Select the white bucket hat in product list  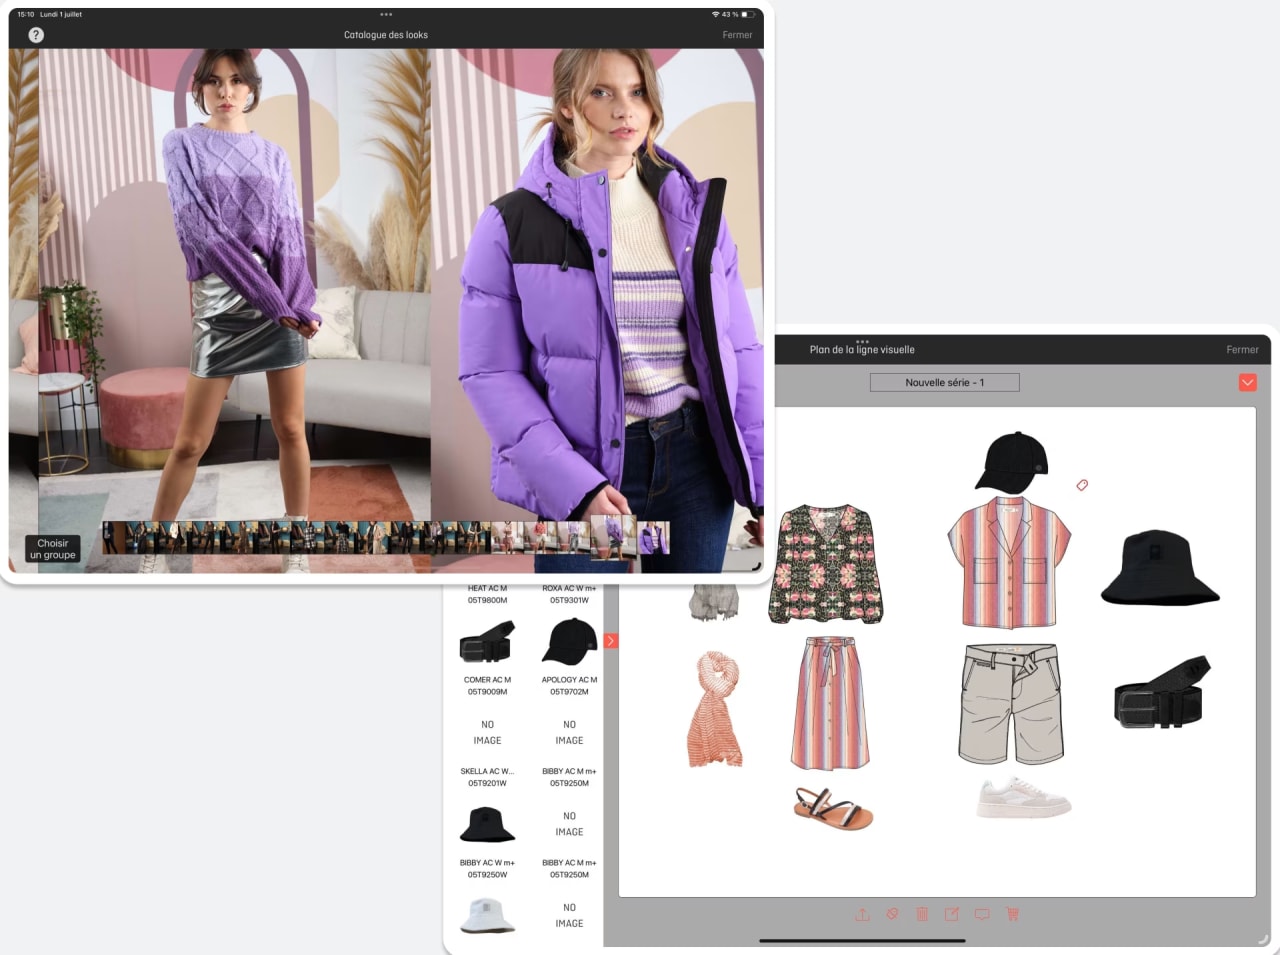pyautogui.click(x=487, y=915)
